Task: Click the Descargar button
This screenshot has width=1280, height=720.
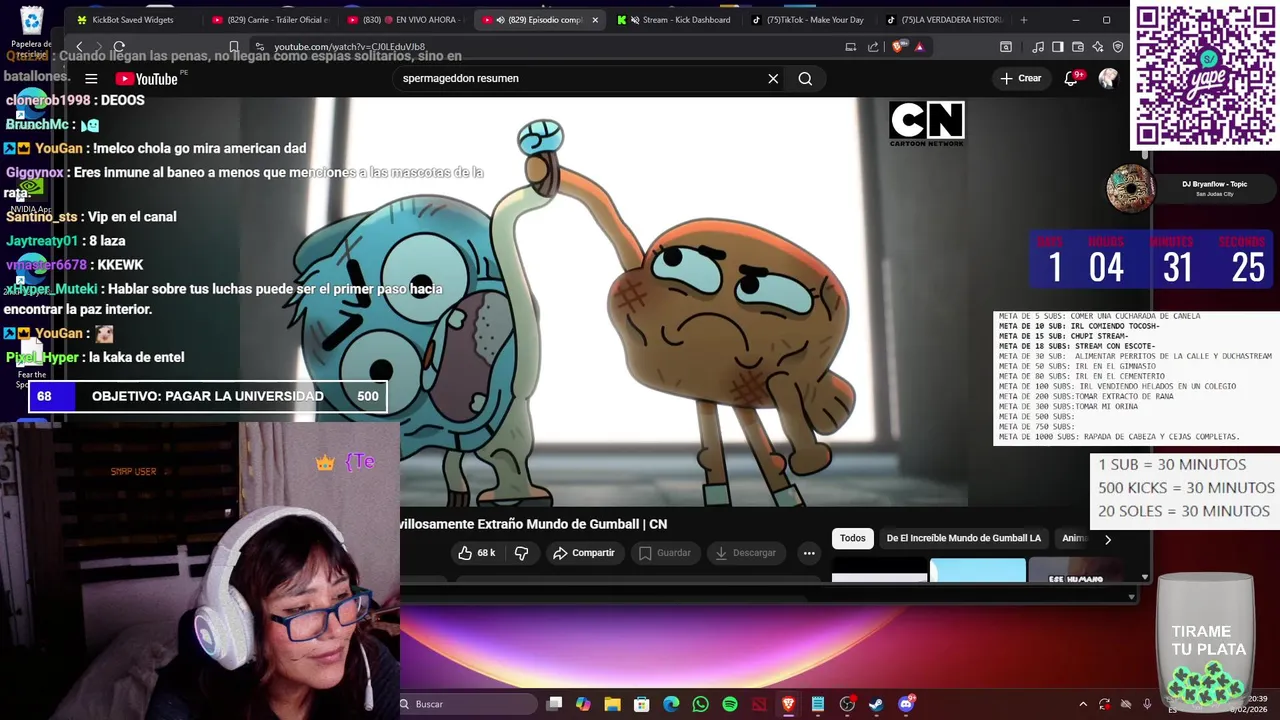Action: pyautogui.click(x=745, y=553)
